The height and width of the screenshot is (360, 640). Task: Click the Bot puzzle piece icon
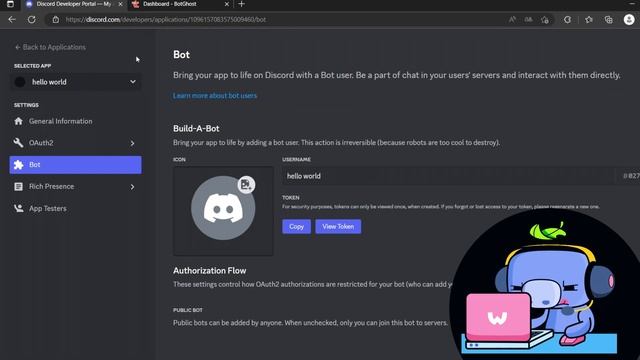click(18, 165)
